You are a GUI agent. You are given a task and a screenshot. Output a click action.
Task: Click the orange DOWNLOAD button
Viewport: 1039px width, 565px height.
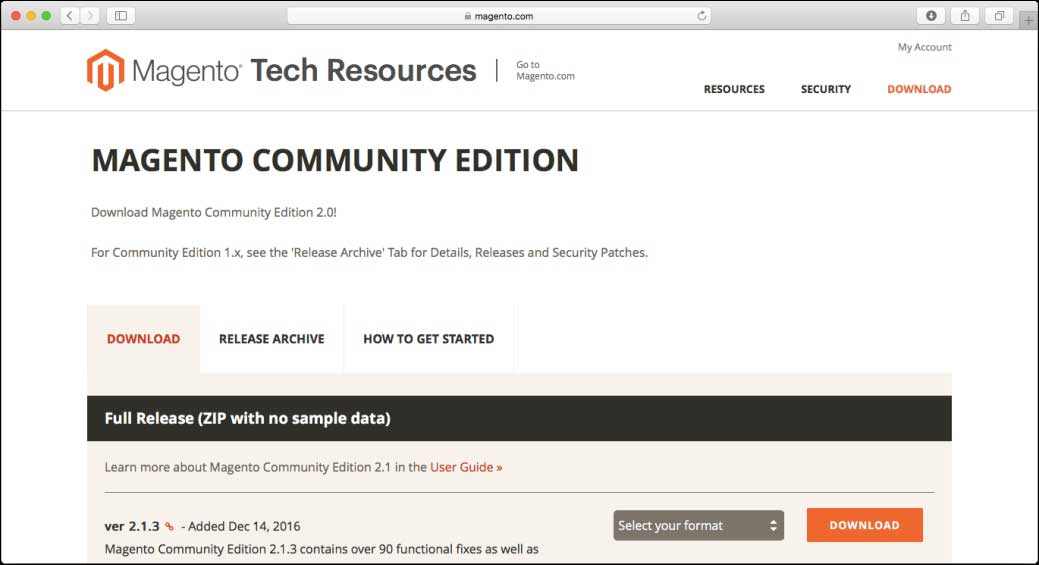865,525
